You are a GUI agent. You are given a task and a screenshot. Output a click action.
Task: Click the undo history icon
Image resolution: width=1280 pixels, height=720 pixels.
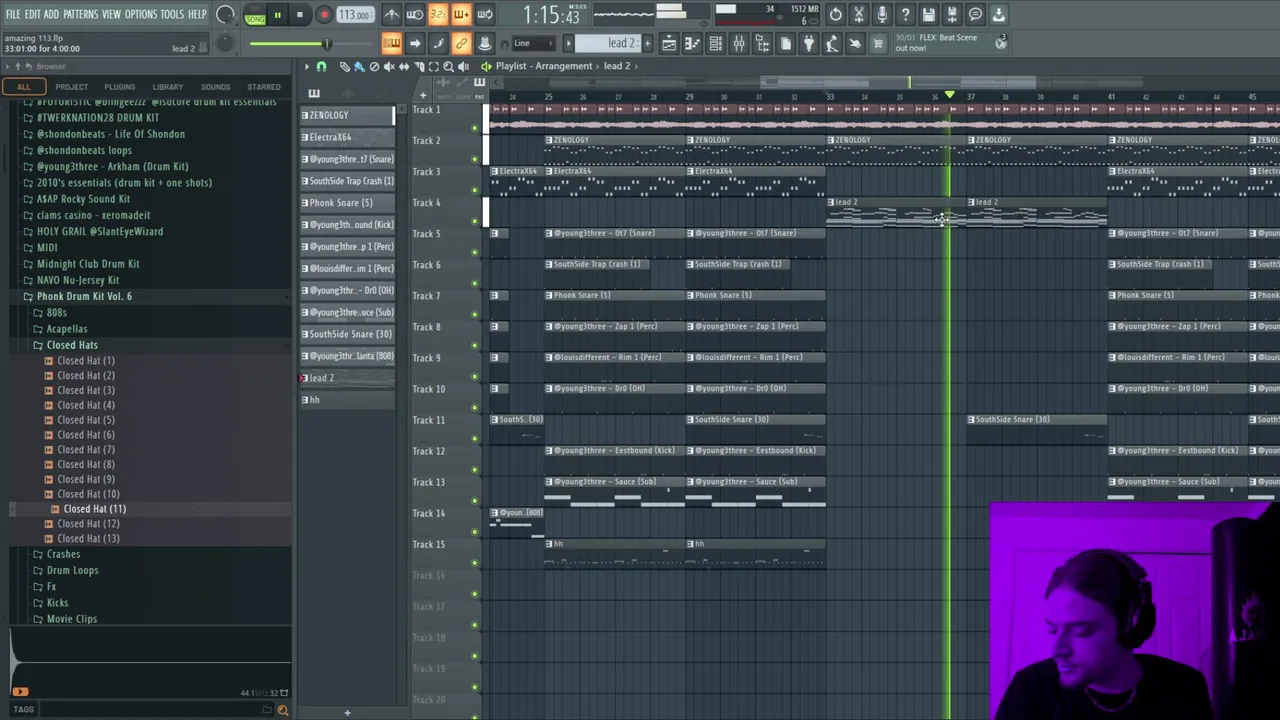[x=836, y=15]
